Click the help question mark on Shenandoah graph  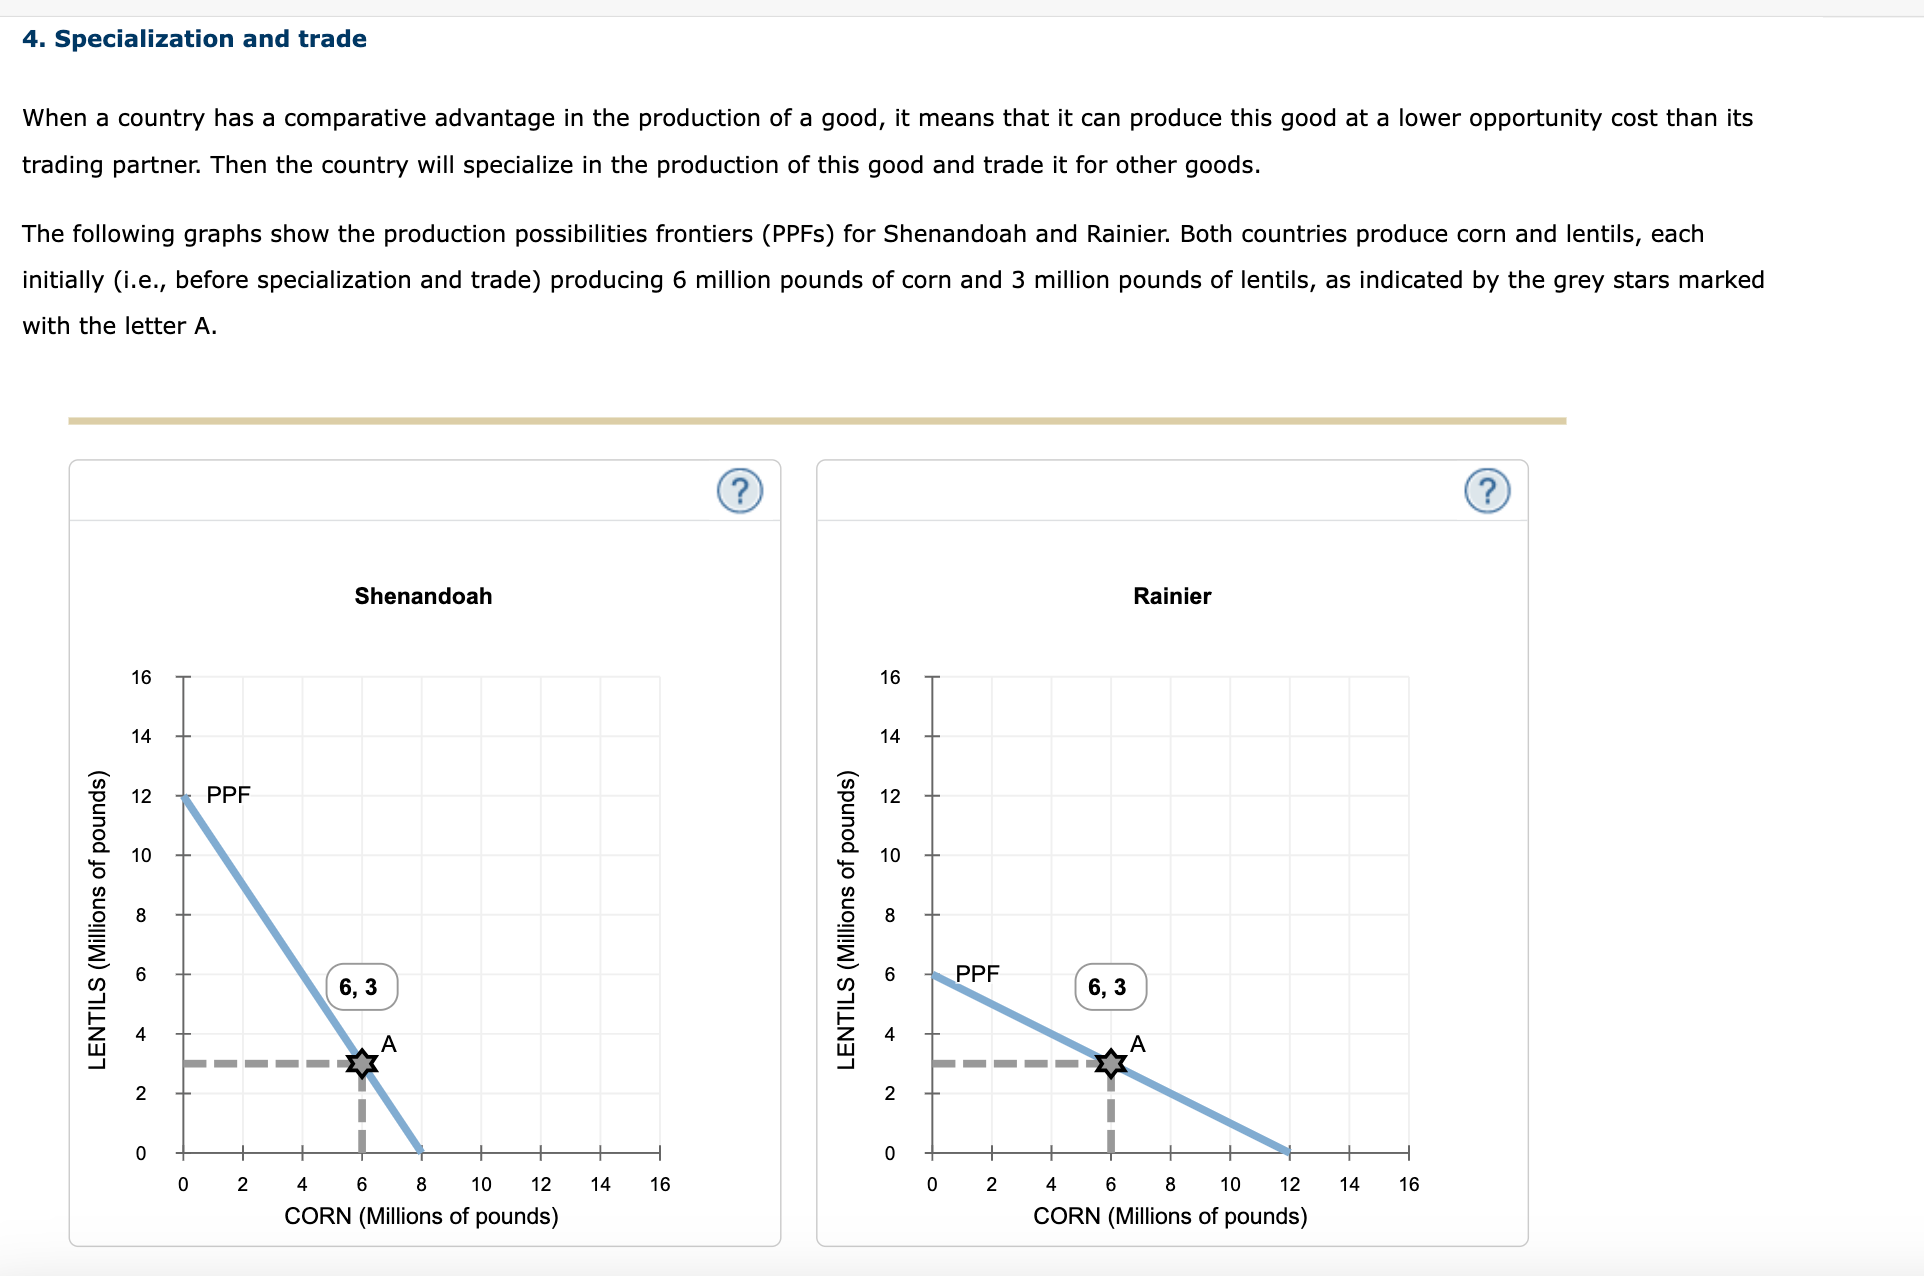(x=740, y=491)
